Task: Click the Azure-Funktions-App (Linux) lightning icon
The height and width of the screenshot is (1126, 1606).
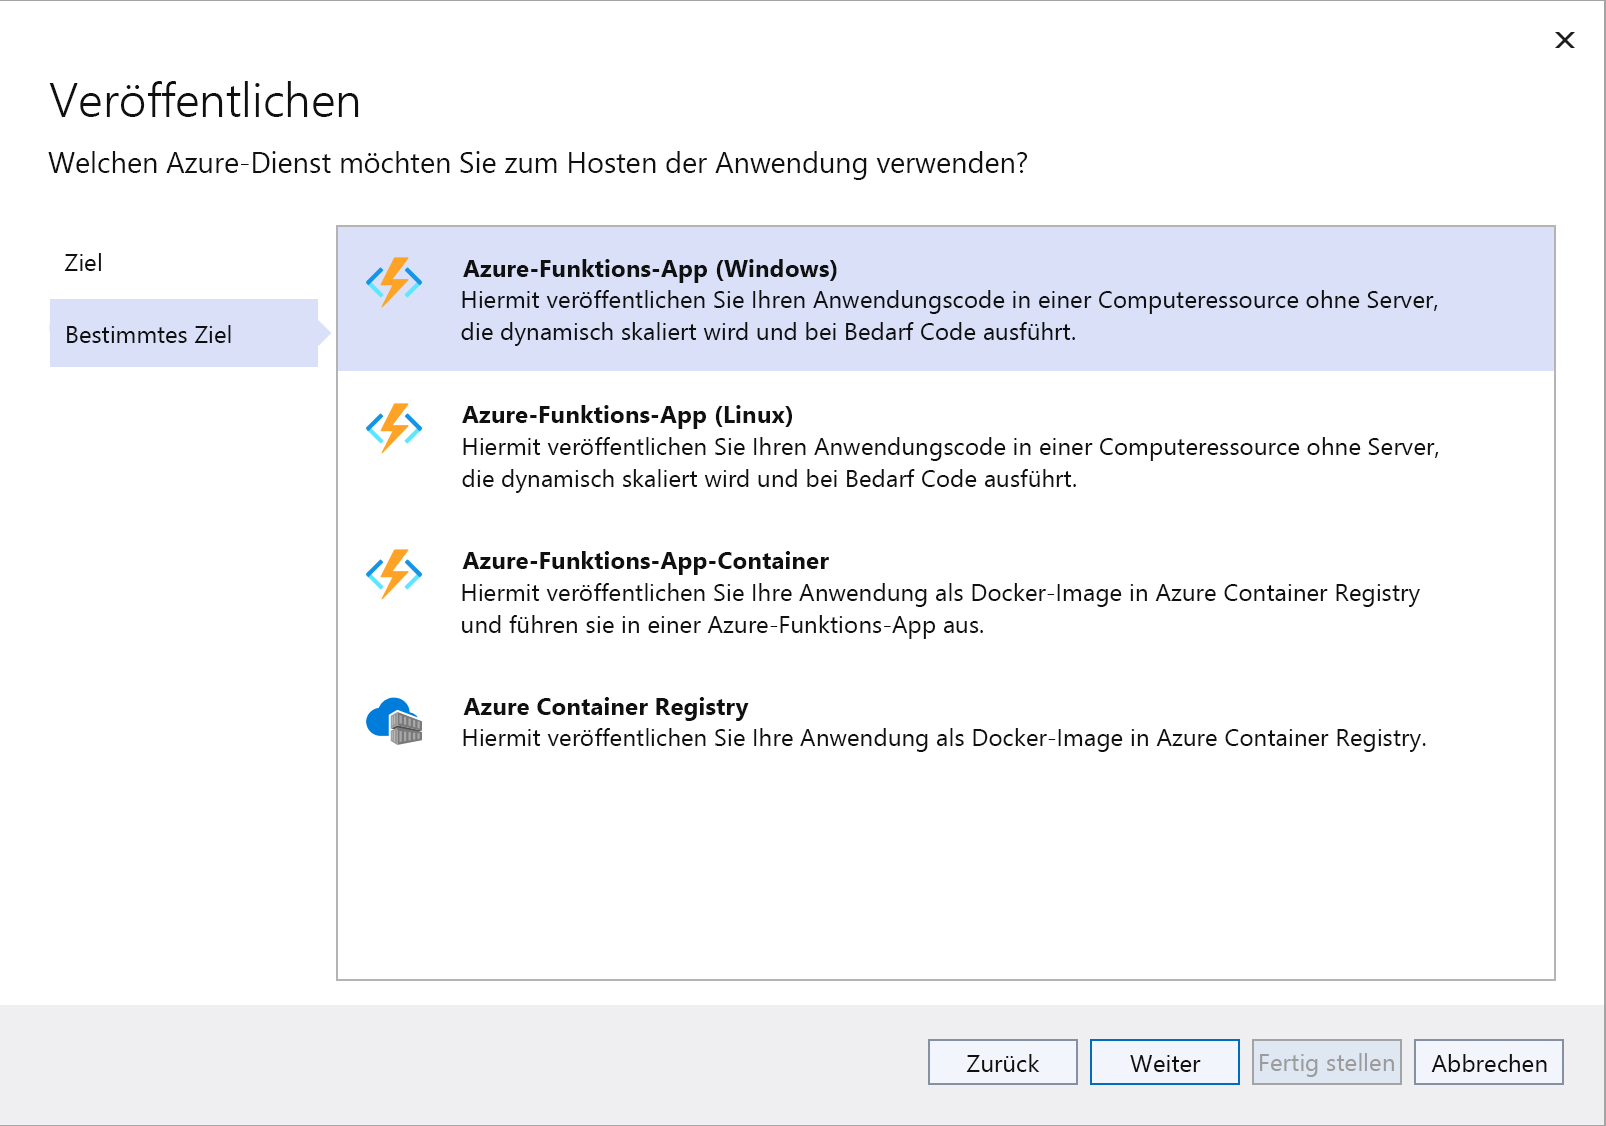Action: coord(394,428)
